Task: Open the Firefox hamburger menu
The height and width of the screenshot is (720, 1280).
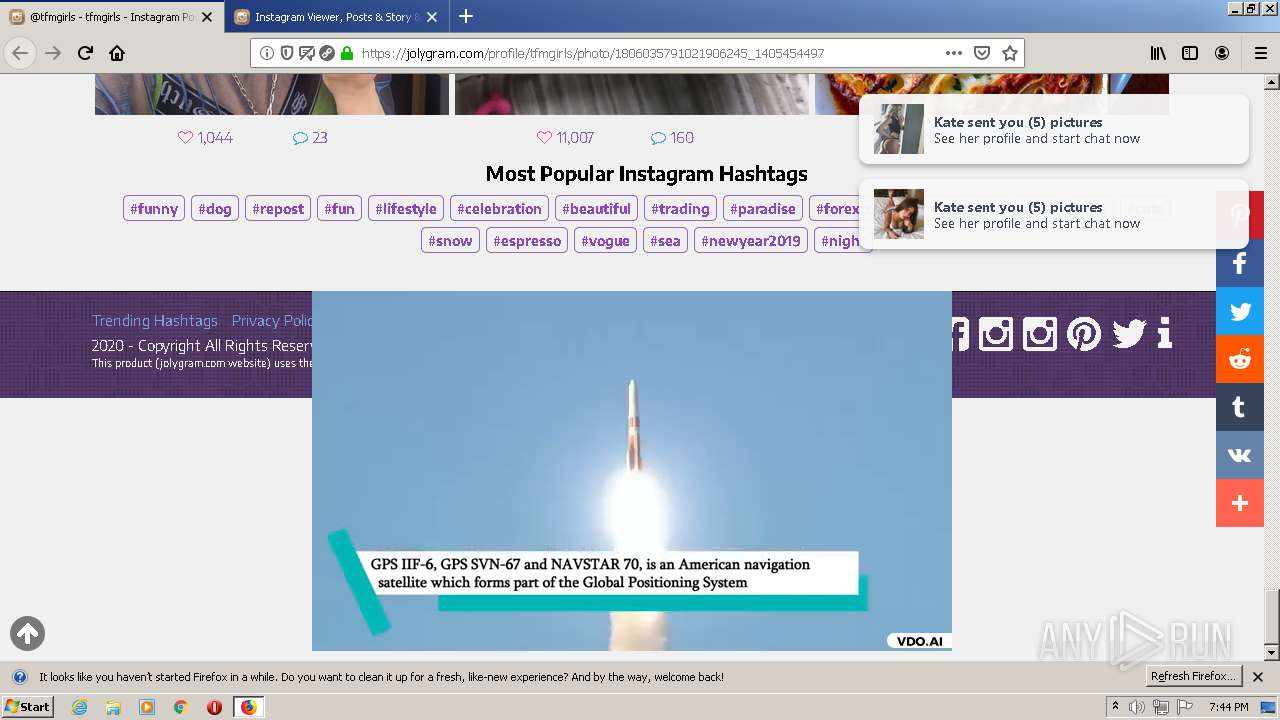Action: point(1260,53)
